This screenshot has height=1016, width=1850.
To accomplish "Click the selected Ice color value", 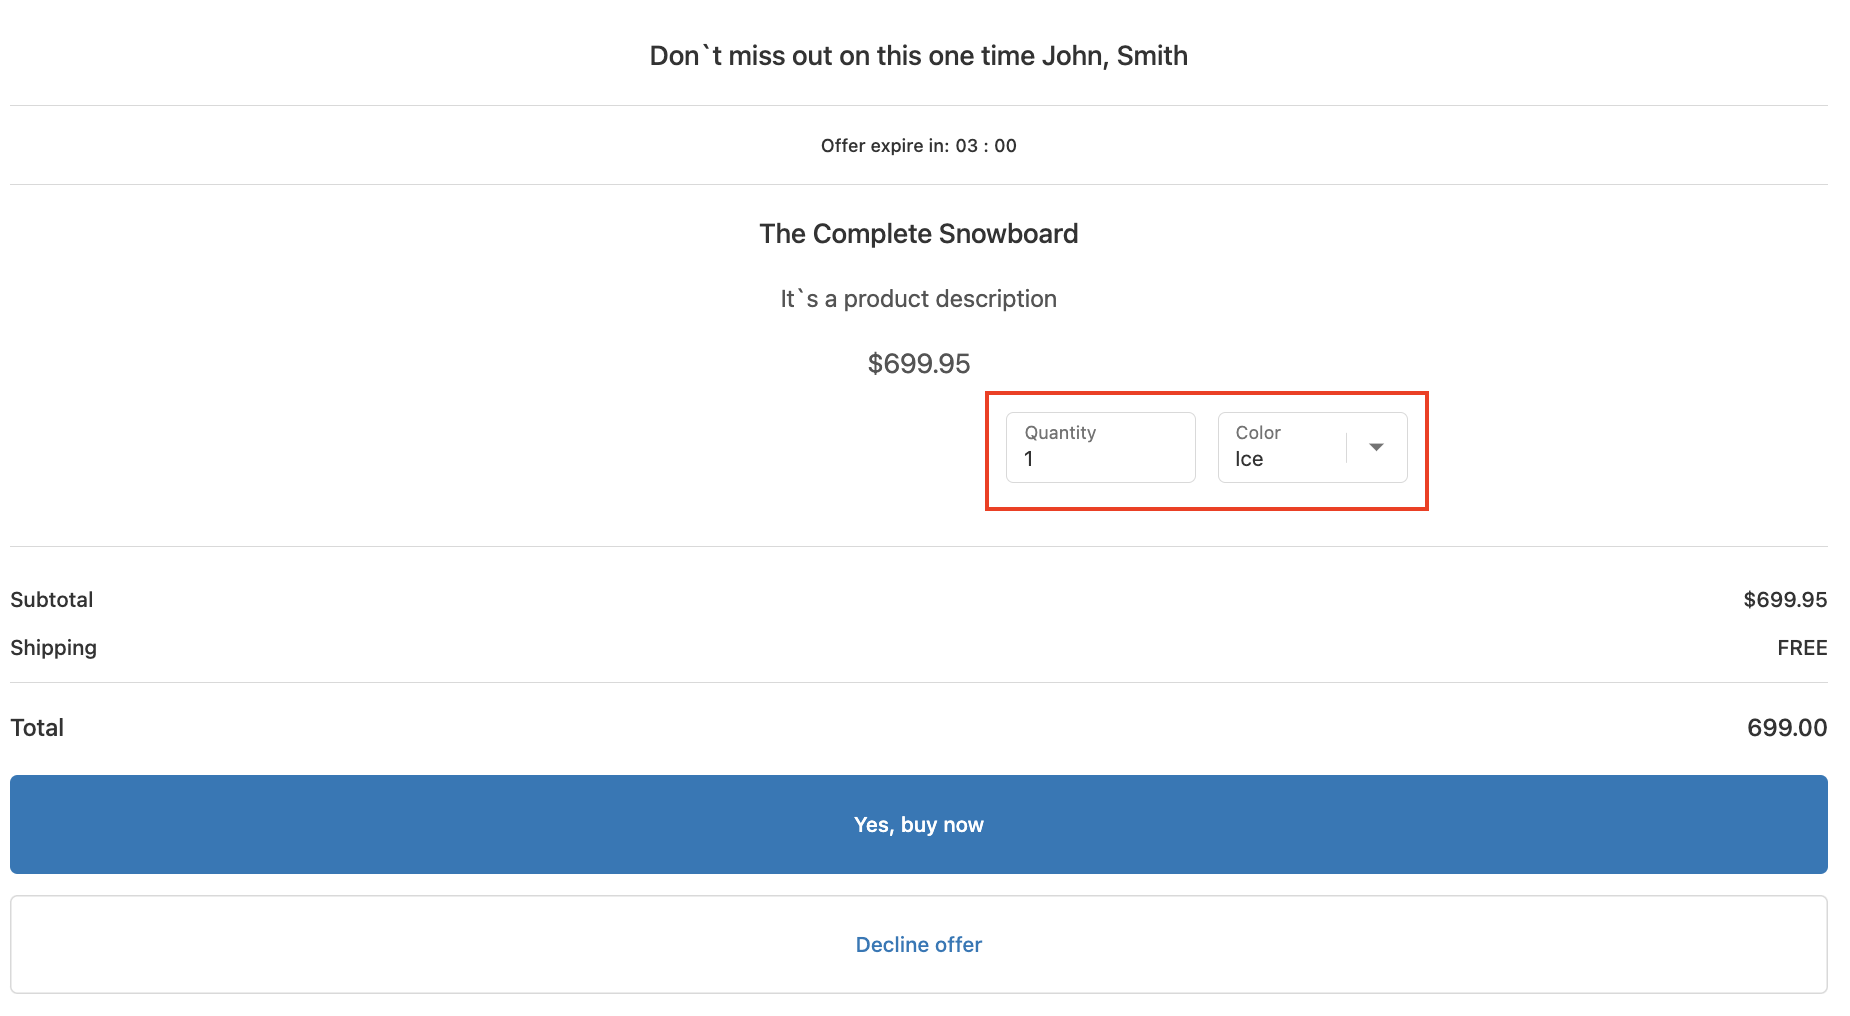I will pos(1249,459).
